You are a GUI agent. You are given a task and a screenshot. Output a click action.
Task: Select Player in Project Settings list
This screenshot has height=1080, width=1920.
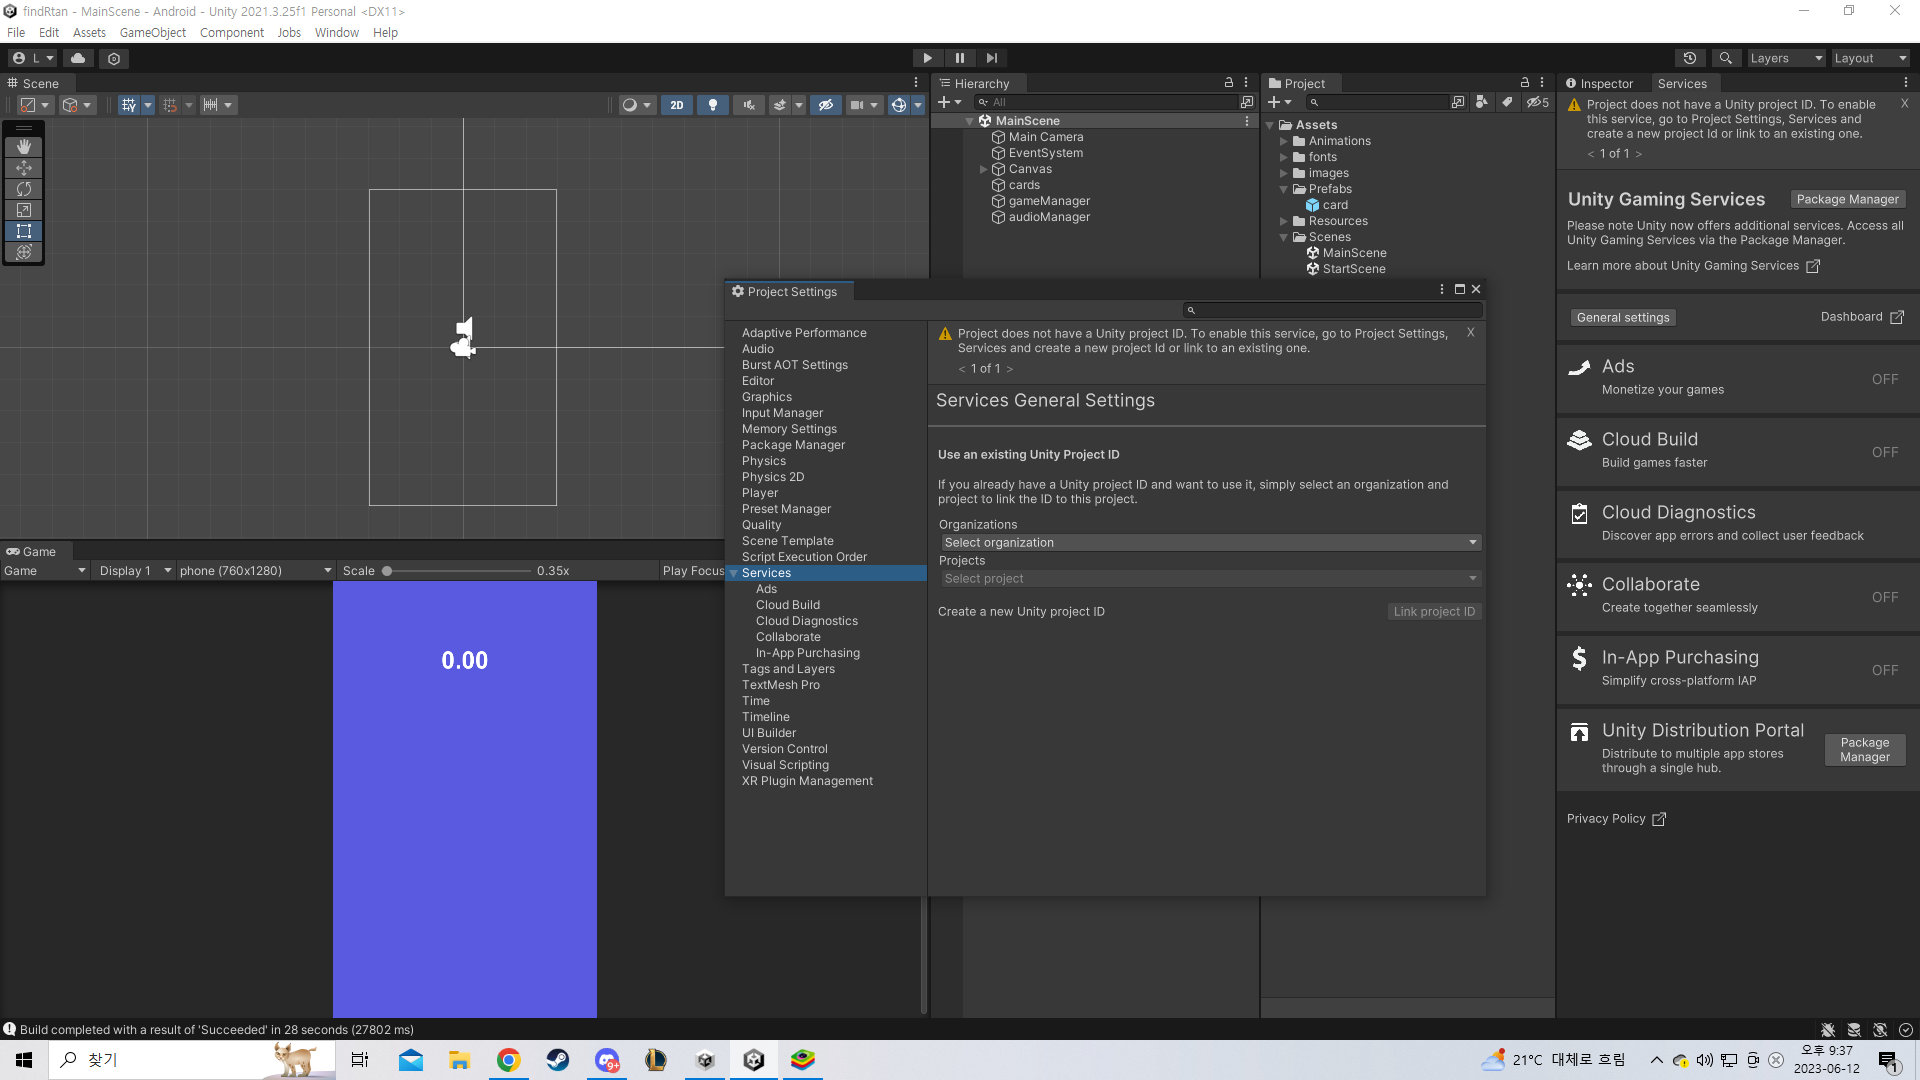(x=759, y=493)
